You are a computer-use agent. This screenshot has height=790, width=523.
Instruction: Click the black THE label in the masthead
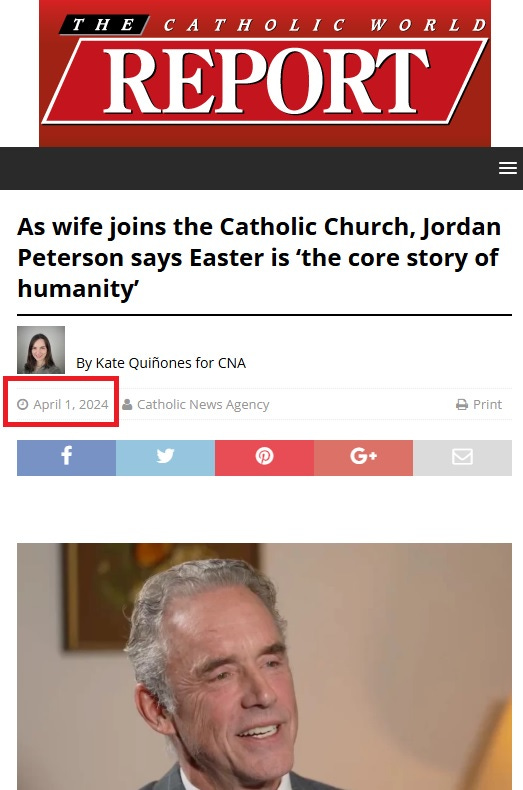104,25
